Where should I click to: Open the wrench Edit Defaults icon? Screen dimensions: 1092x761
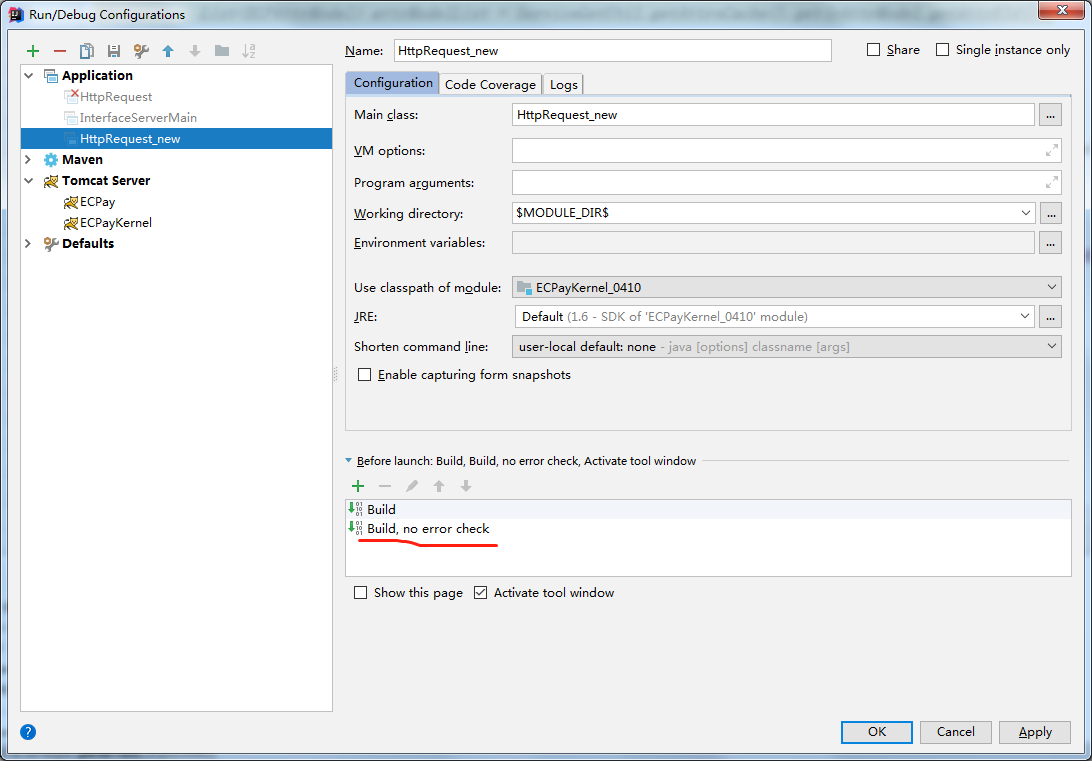click(x=141, y=51)
